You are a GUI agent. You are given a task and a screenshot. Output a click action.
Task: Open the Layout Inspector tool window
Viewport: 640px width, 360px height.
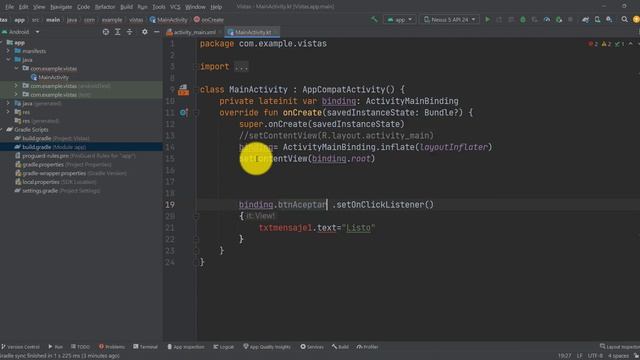pos(620,347)
